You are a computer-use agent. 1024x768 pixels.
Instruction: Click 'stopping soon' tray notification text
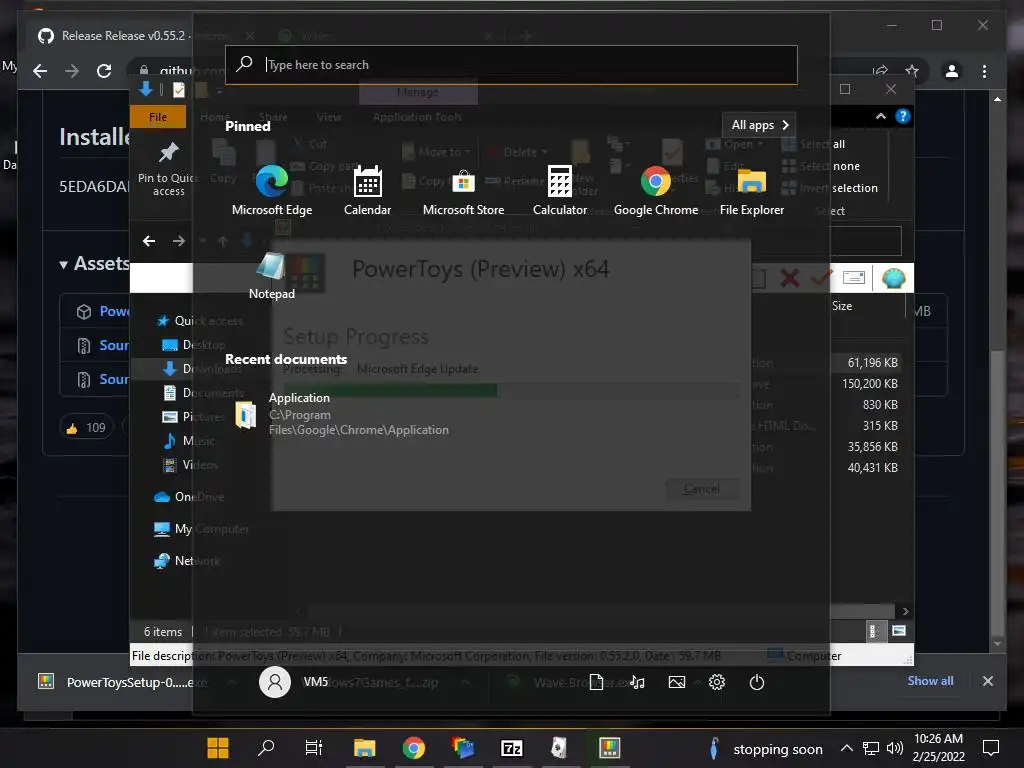coord(777,750)
